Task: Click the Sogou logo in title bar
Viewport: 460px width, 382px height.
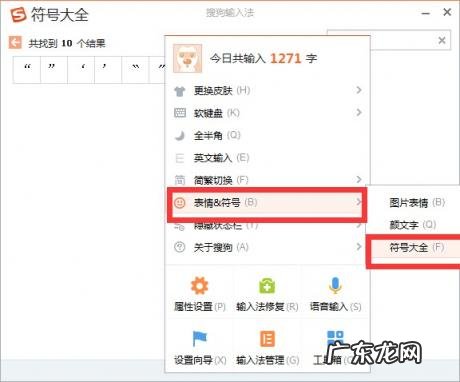Action: [18, 15]
